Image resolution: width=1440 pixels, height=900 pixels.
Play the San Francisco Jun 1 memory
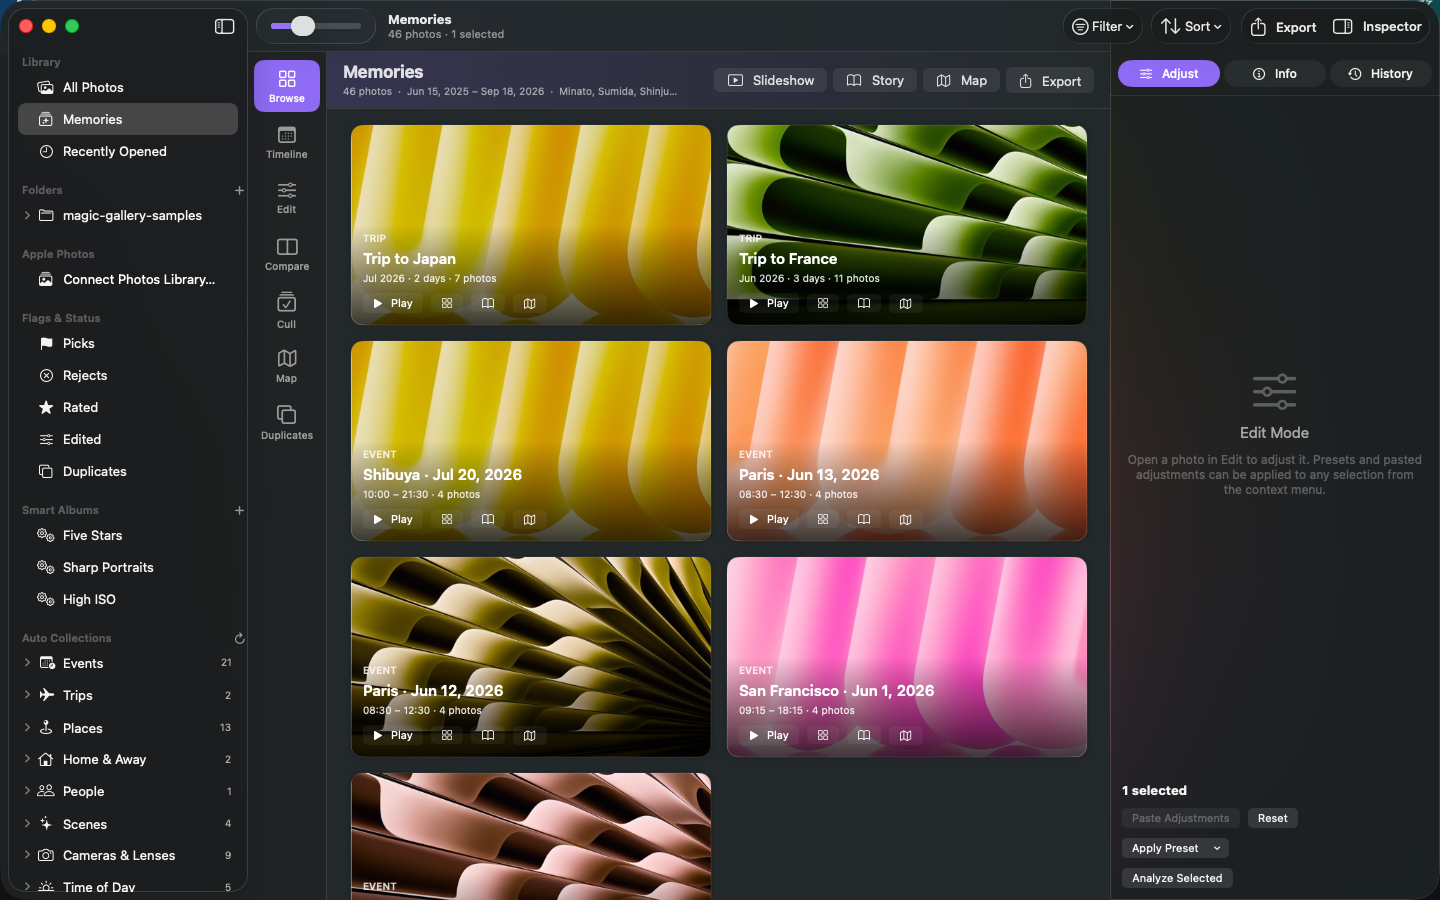click(768, 735)
